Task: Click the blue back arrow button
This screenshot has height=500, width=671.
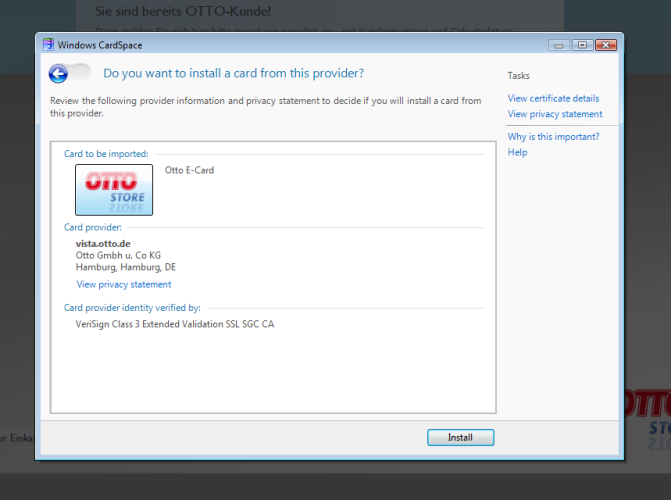Action: [58, 74]
